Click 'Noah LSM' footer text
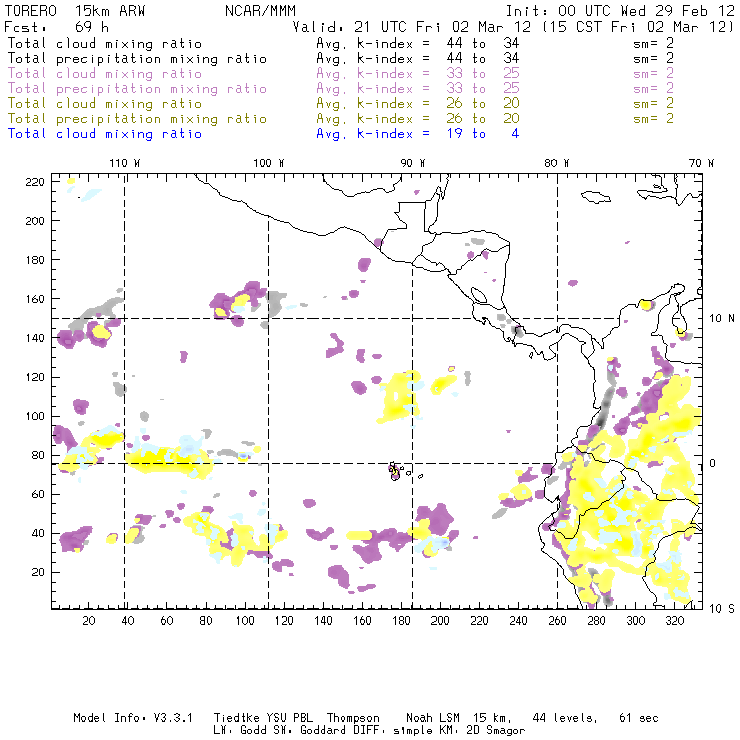The width and height of the screenshot is (740, 740). click(x=433, y=718)
